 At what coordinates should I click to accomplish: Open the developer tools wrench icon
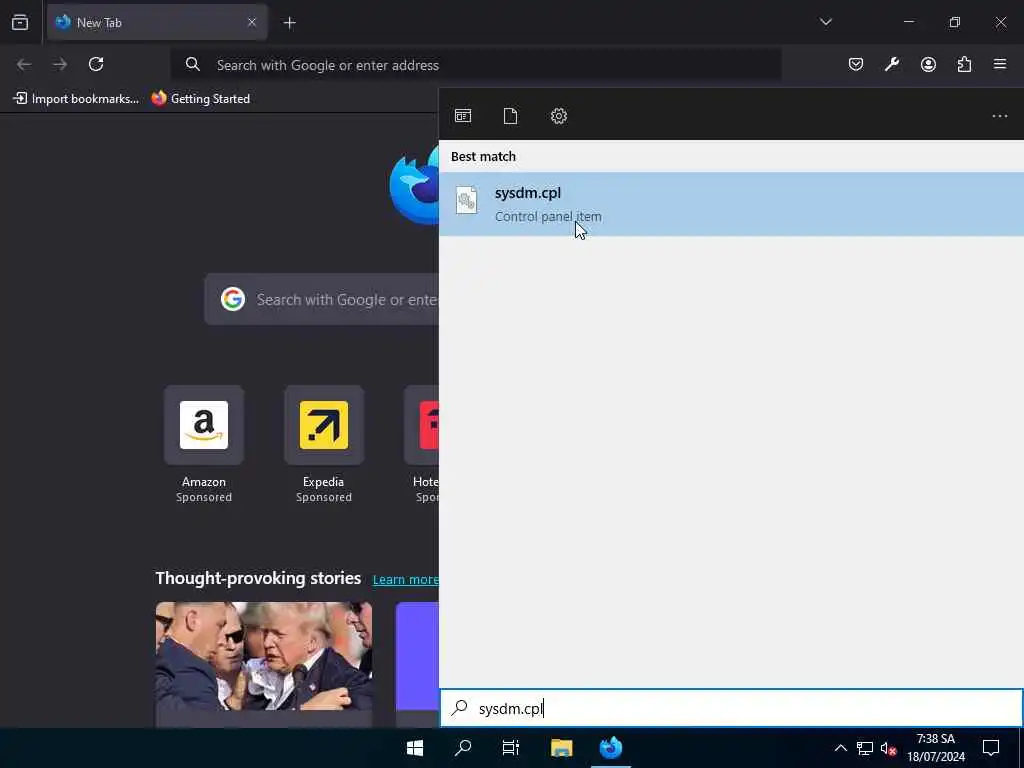[x=891, y=64]
